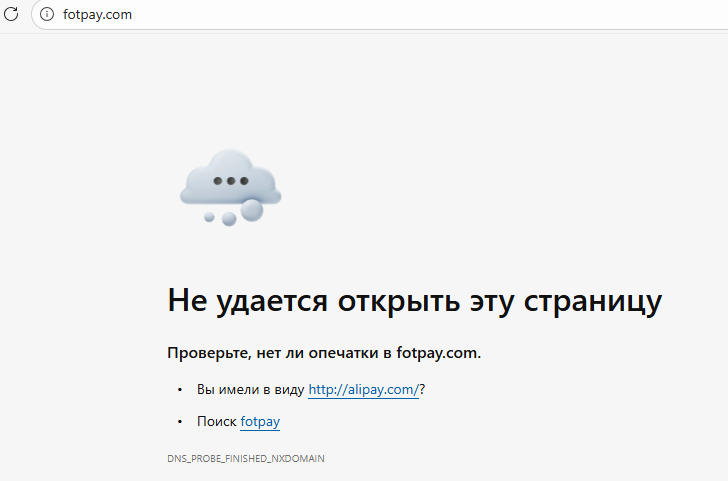The height and width of the screenshot is (481, 728).
Task: Reload the page with the refresh icon
Action: [11, 14]
